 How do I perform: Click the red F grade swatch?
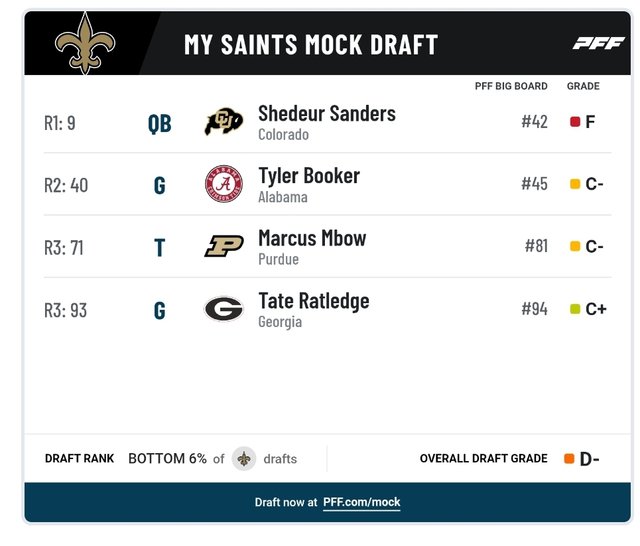575,122
